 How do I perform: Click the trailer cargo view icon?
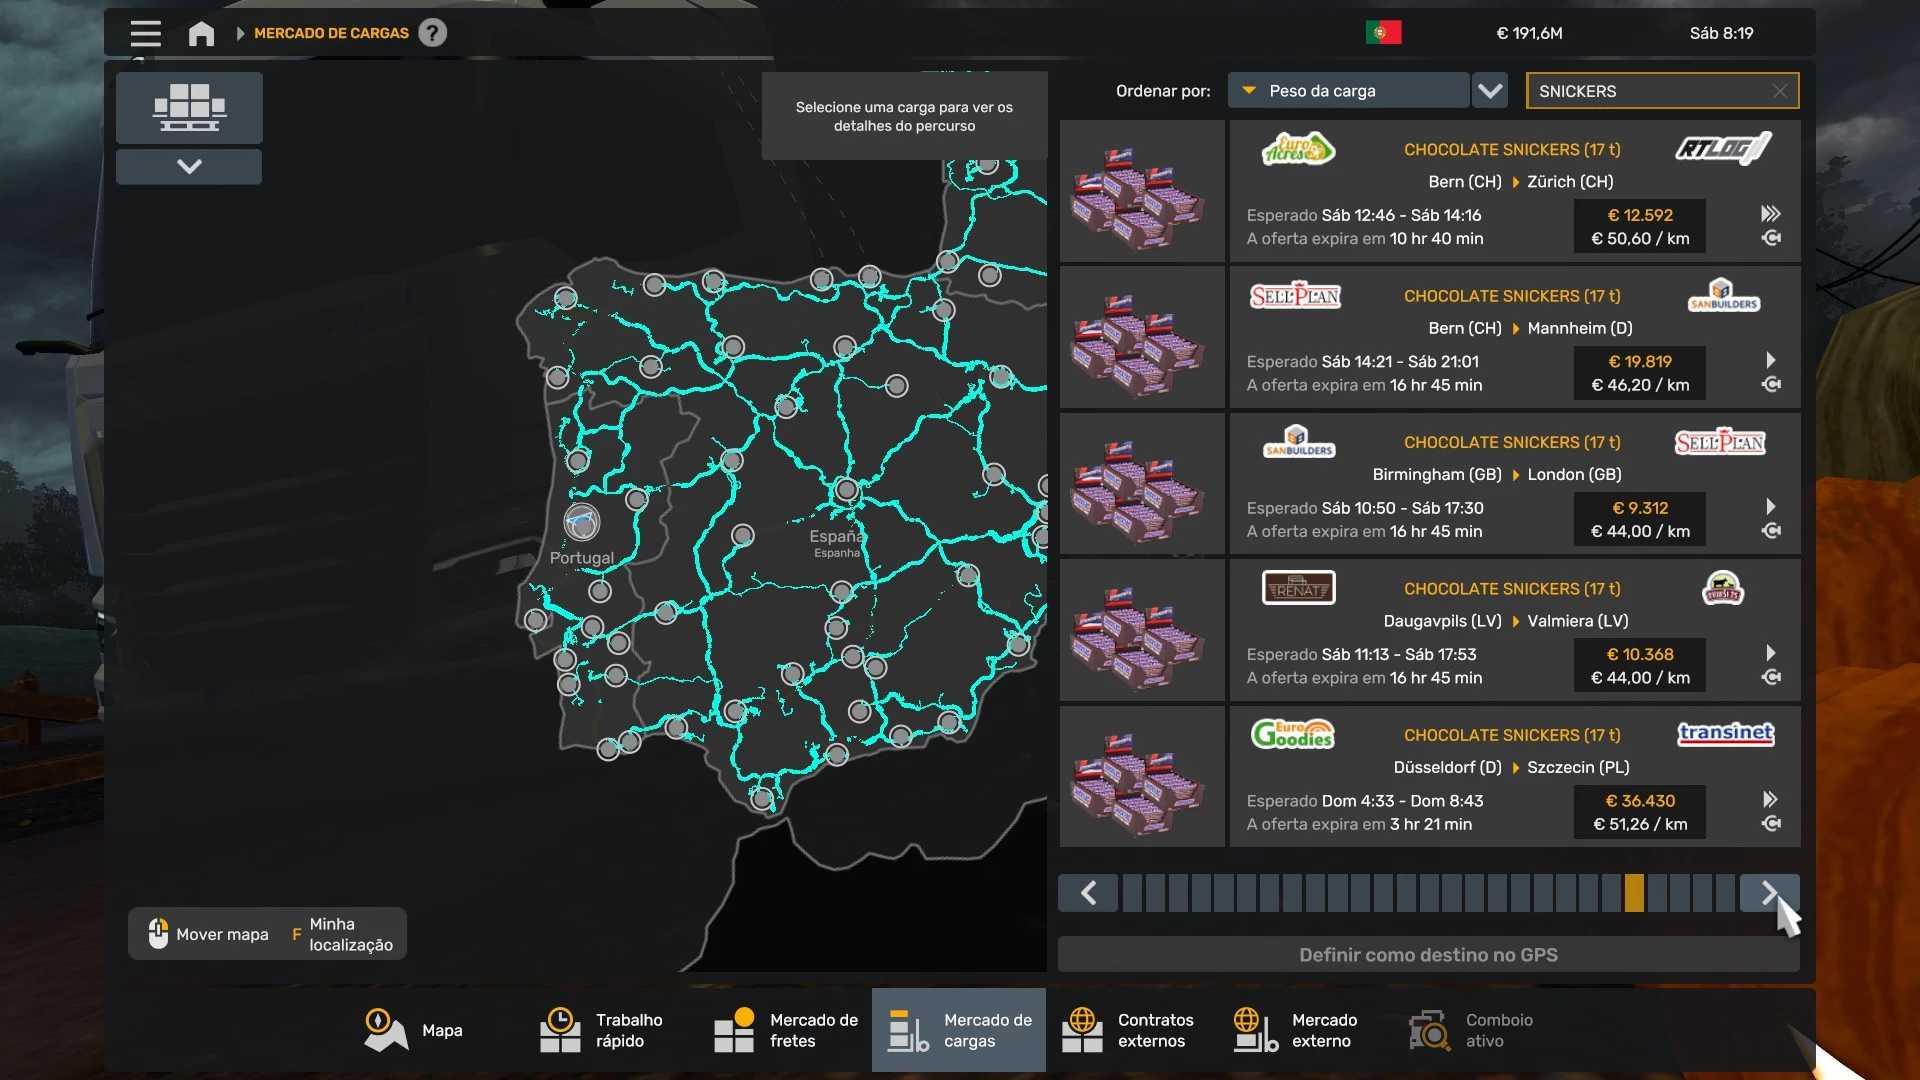click(x=189, y=107)
